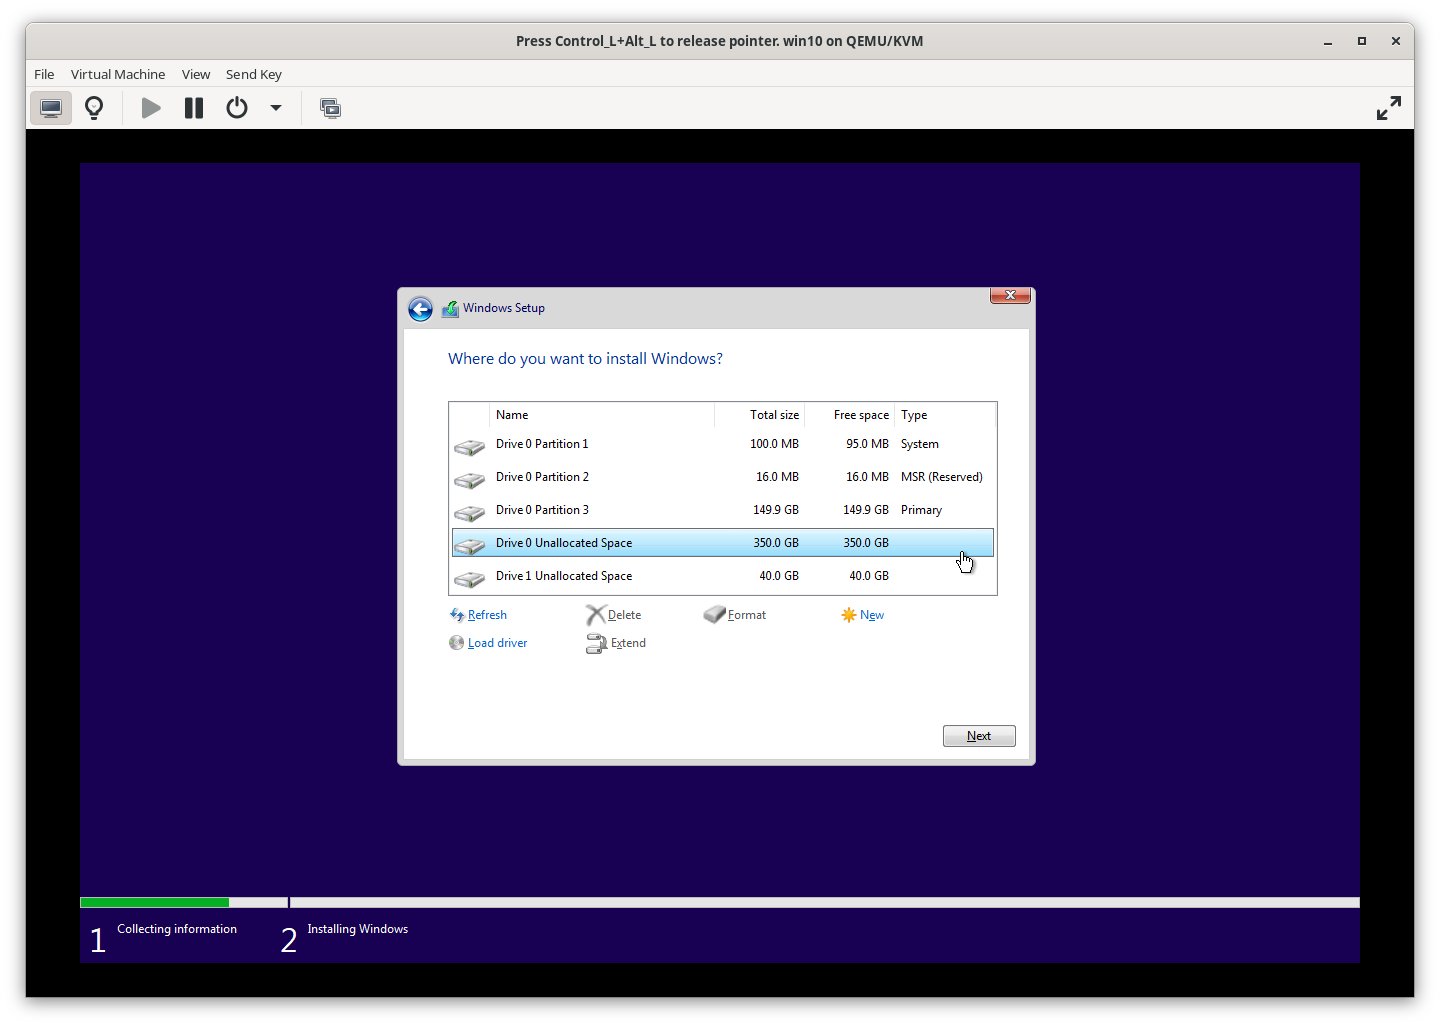
Task: Click the Delete X icon
Action: [x=596, y=615]
